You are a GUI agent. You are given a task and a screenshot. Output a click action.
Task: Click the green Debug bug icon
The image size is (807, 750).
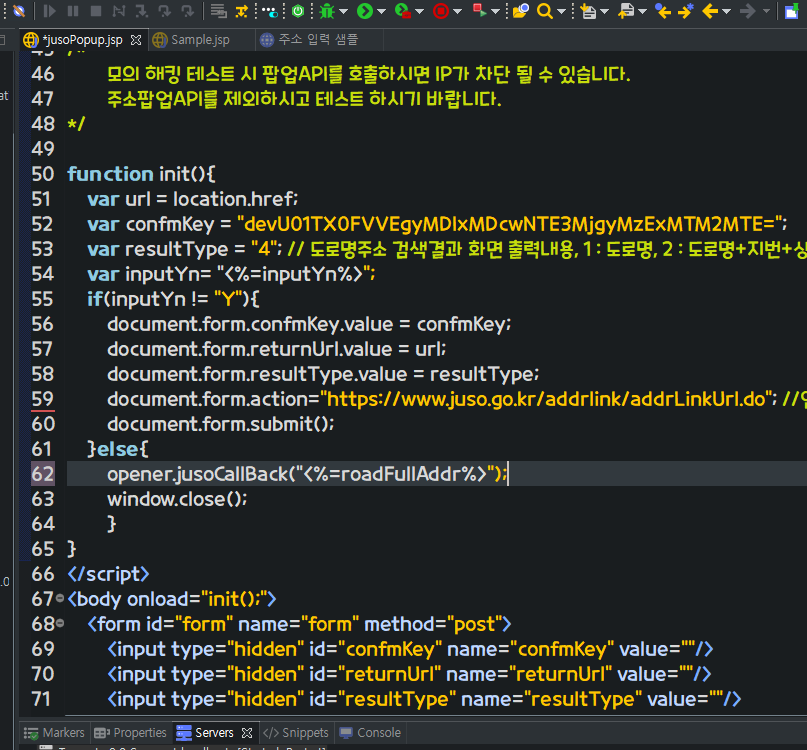pos(327,11)
